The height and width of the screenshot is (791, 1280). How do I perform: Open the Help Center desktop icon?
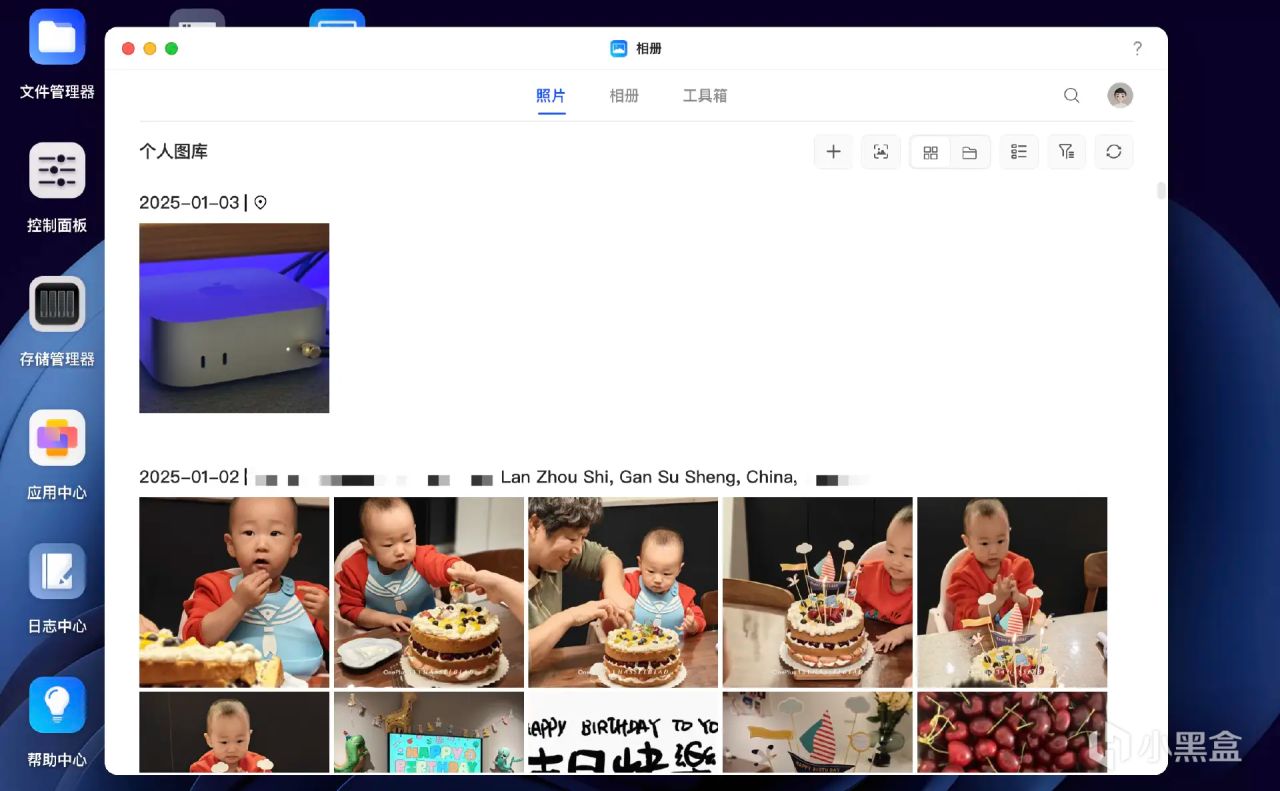(x=57, y=704)
